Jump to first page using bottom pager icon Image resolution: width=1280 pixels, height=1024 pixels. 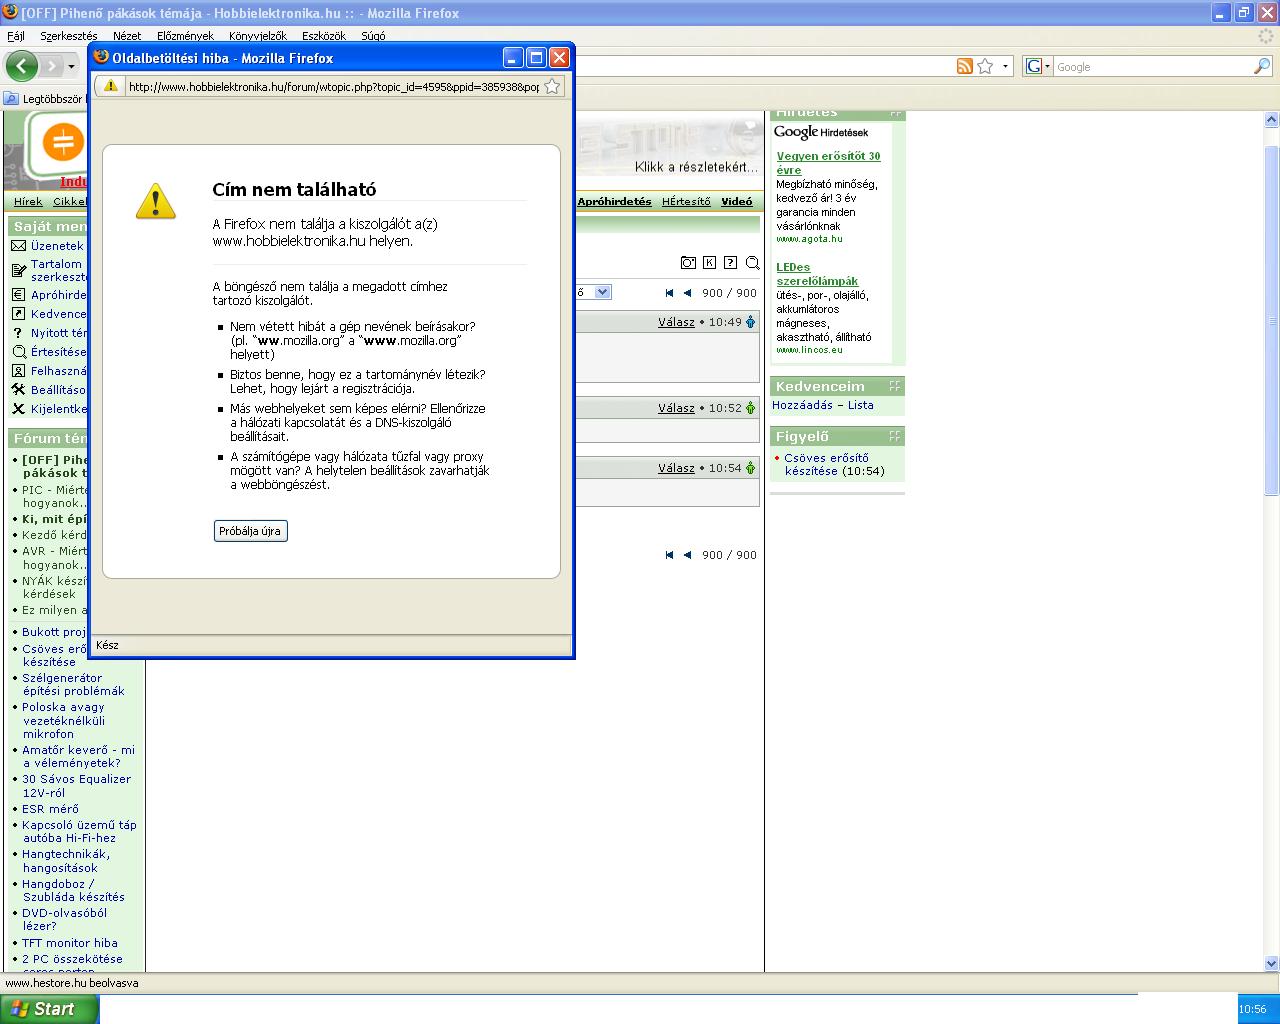(x=669, y=555)
